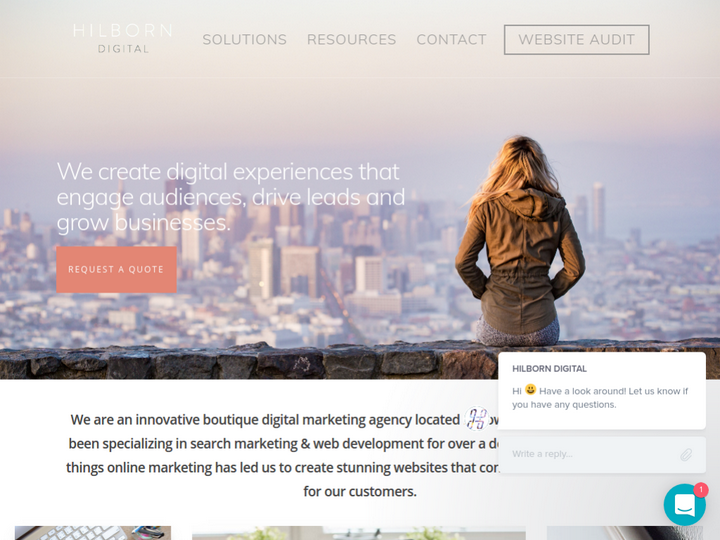Click the Hilborn Digital chat header label
720x540 pixels.
tap(549, 369)
